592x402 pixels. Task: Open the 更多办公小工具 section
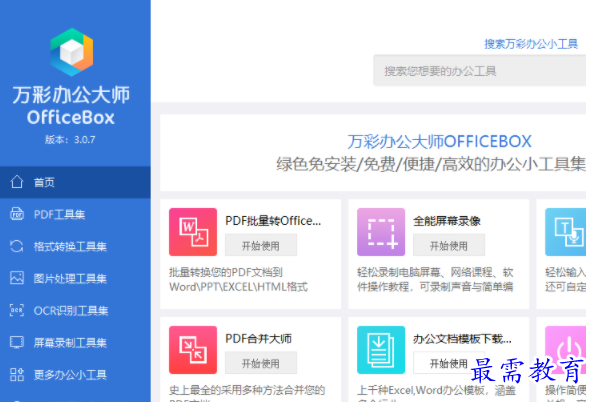pos(75,374)
